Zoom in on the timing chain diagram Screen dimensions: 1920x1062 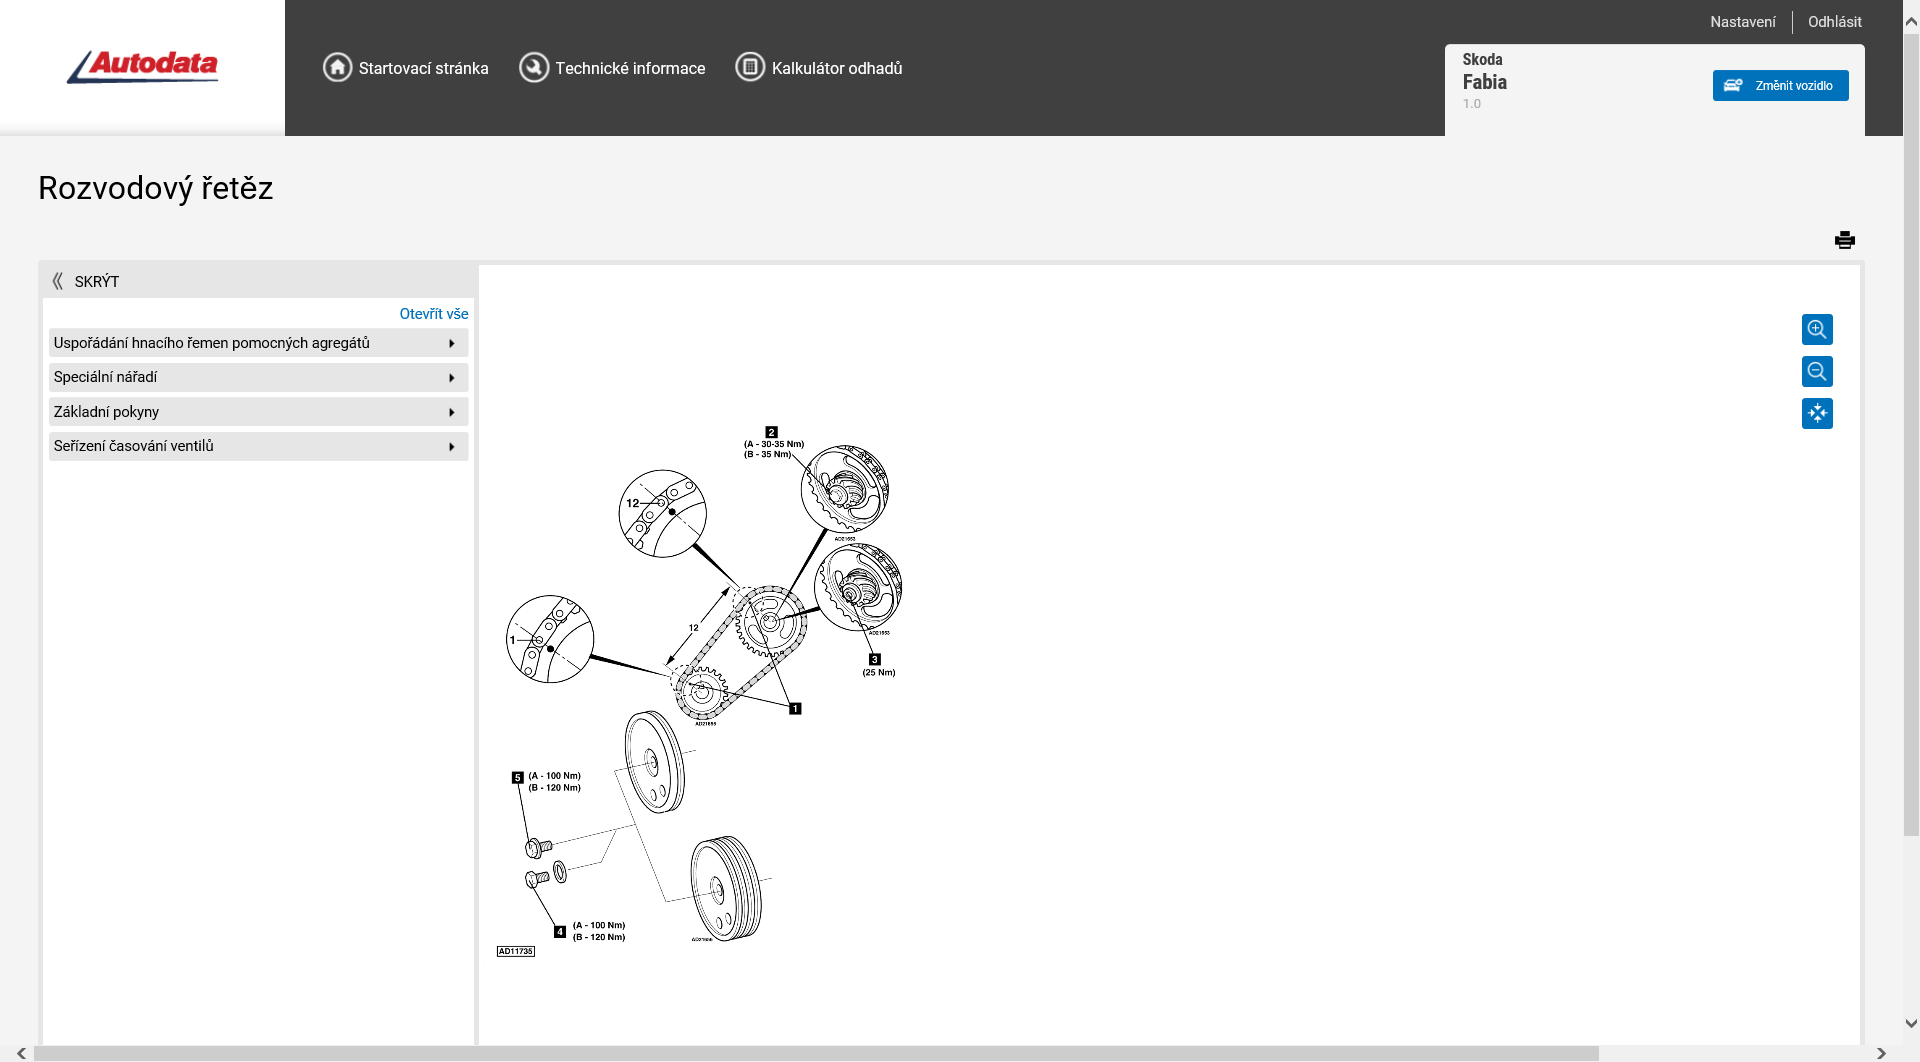(1817, 330)
